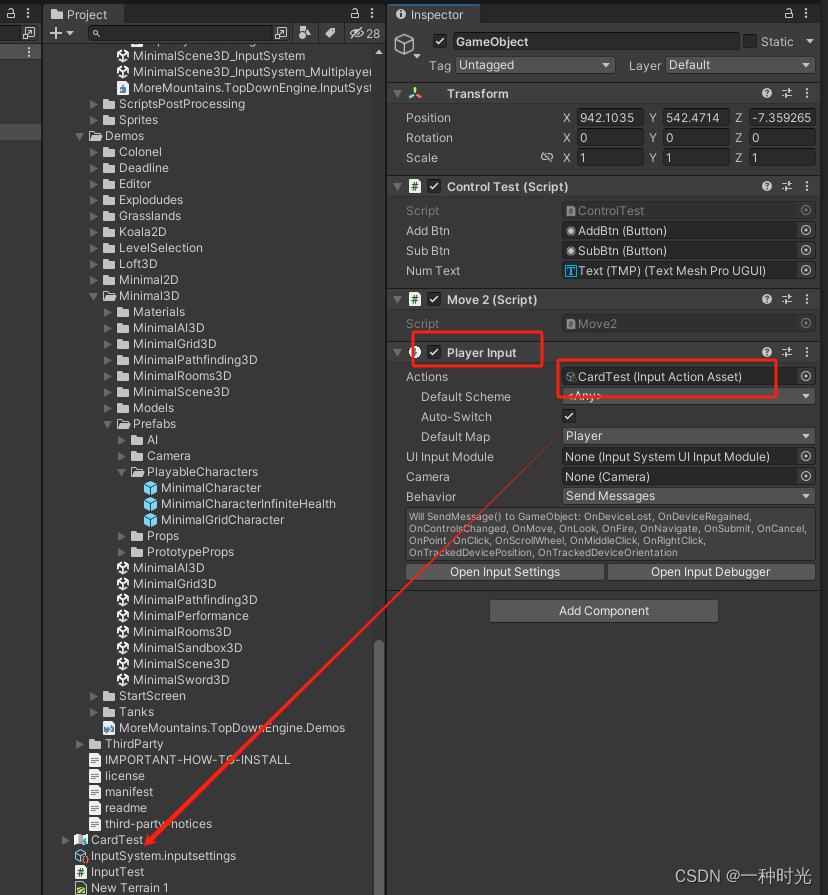The width and height of the screenshot is (828, 895).
Task: Click the GameObject cube icon in Inspector header
Action: coord(404,43)
